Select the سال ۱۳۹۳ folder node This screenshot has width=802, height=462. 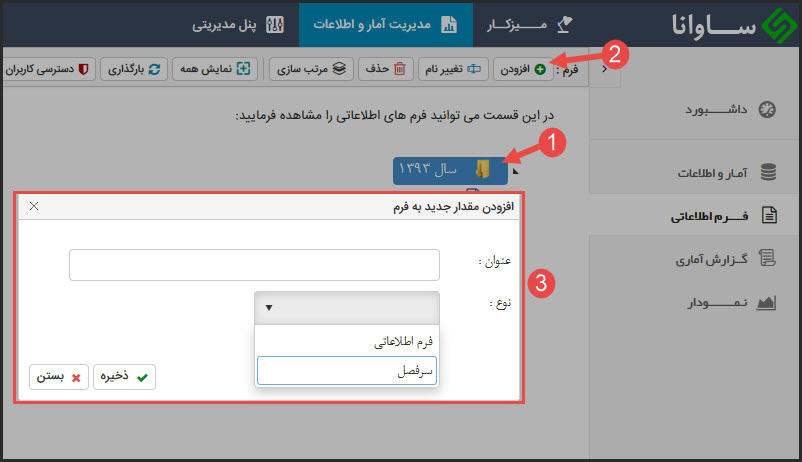click(450, 170)
